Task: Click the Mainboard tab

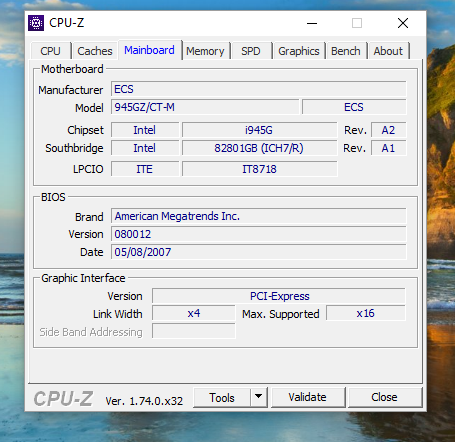Action: click(x=149, y=50)
